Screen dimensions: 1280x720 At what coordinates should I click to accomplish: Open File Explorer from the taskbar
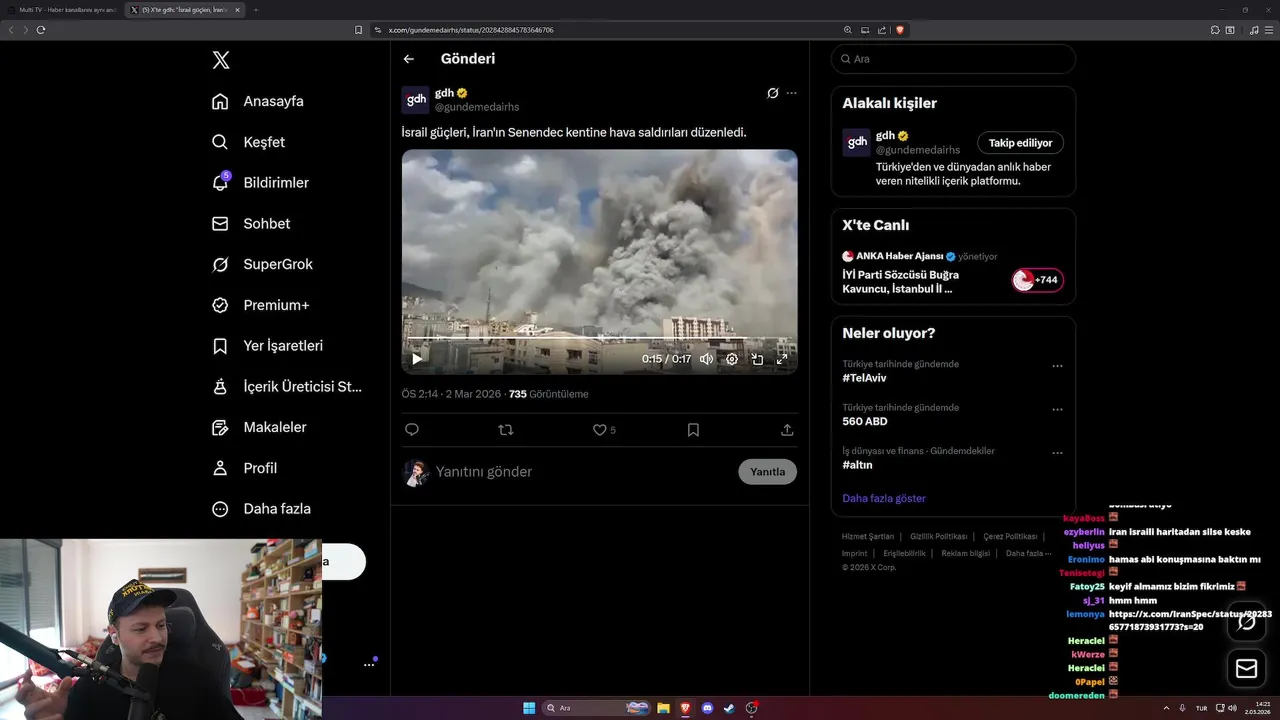pyautogui.click(x=662, y=708)
